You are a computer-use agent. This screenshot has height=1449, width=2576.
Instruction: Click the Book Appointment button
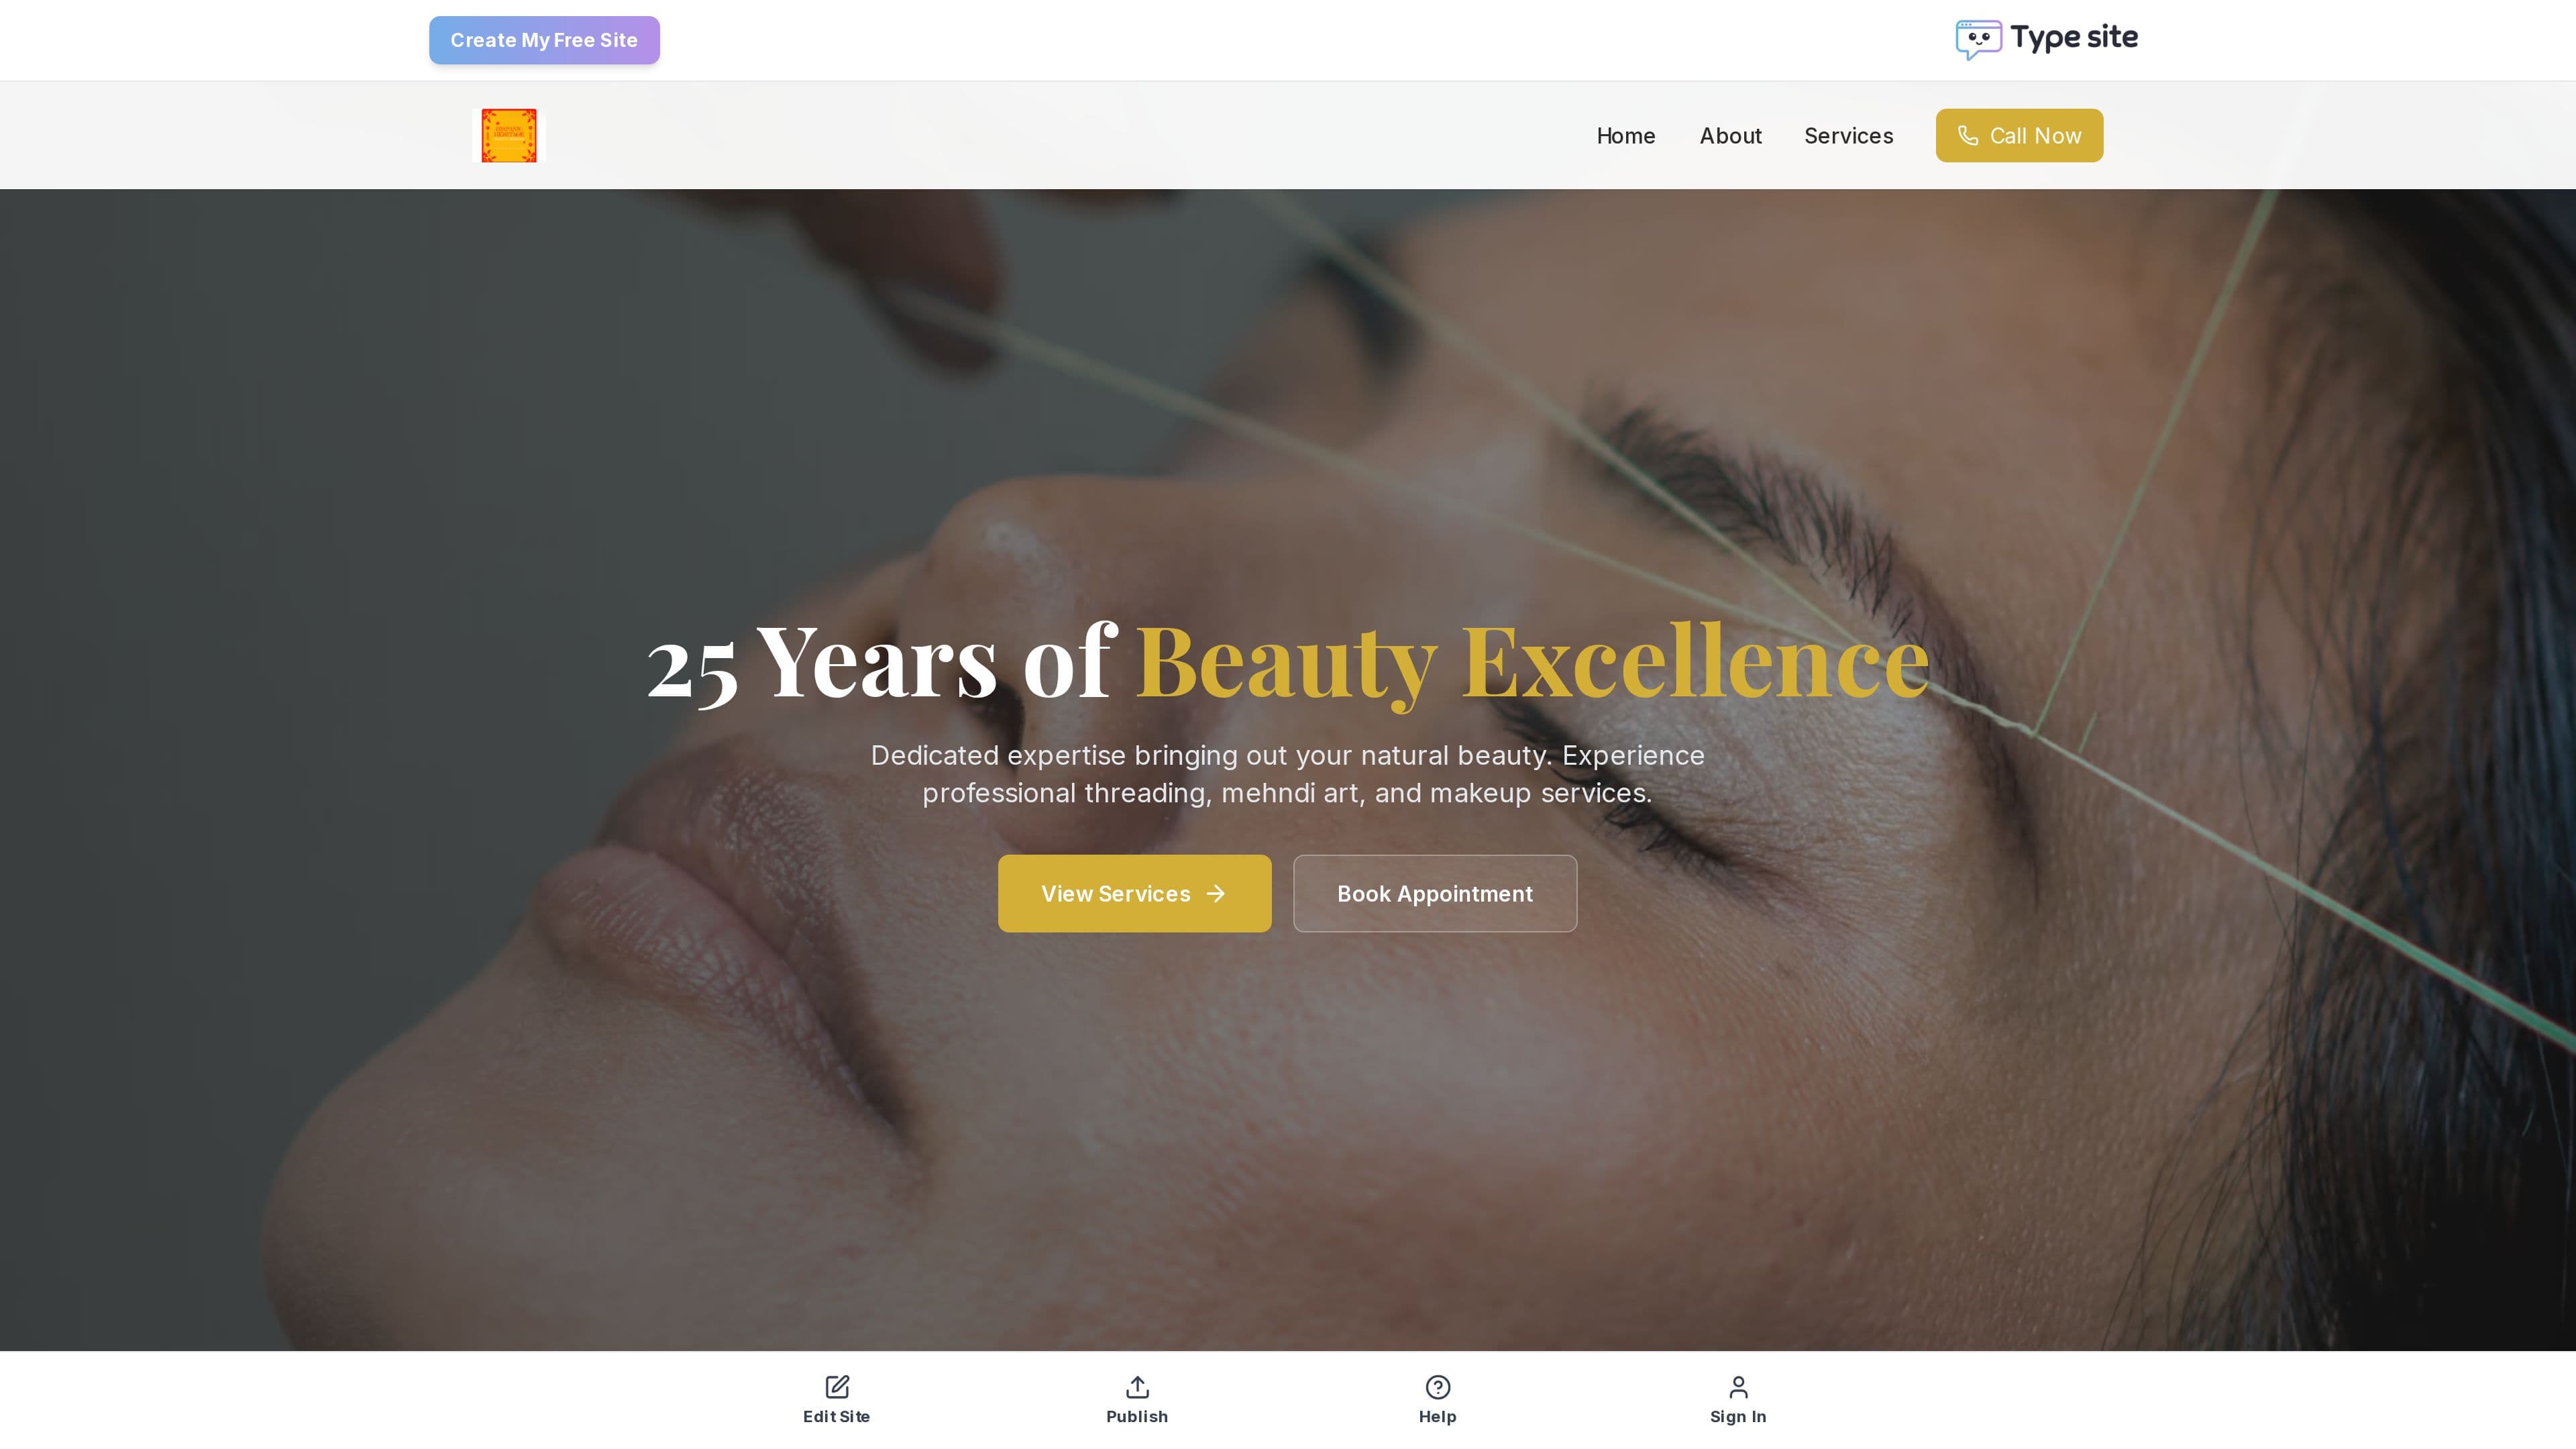point(1434,893)
